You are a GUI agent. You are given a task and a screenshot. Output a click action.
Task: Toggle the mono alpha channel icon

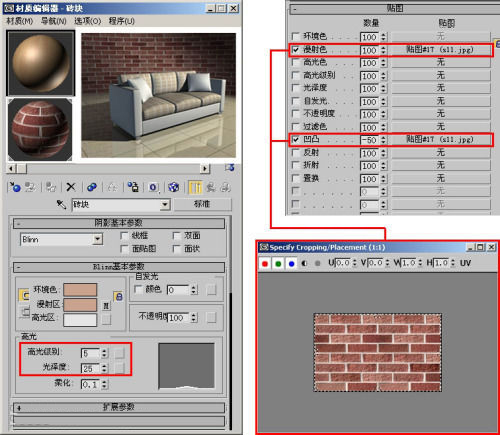[304, 263]
